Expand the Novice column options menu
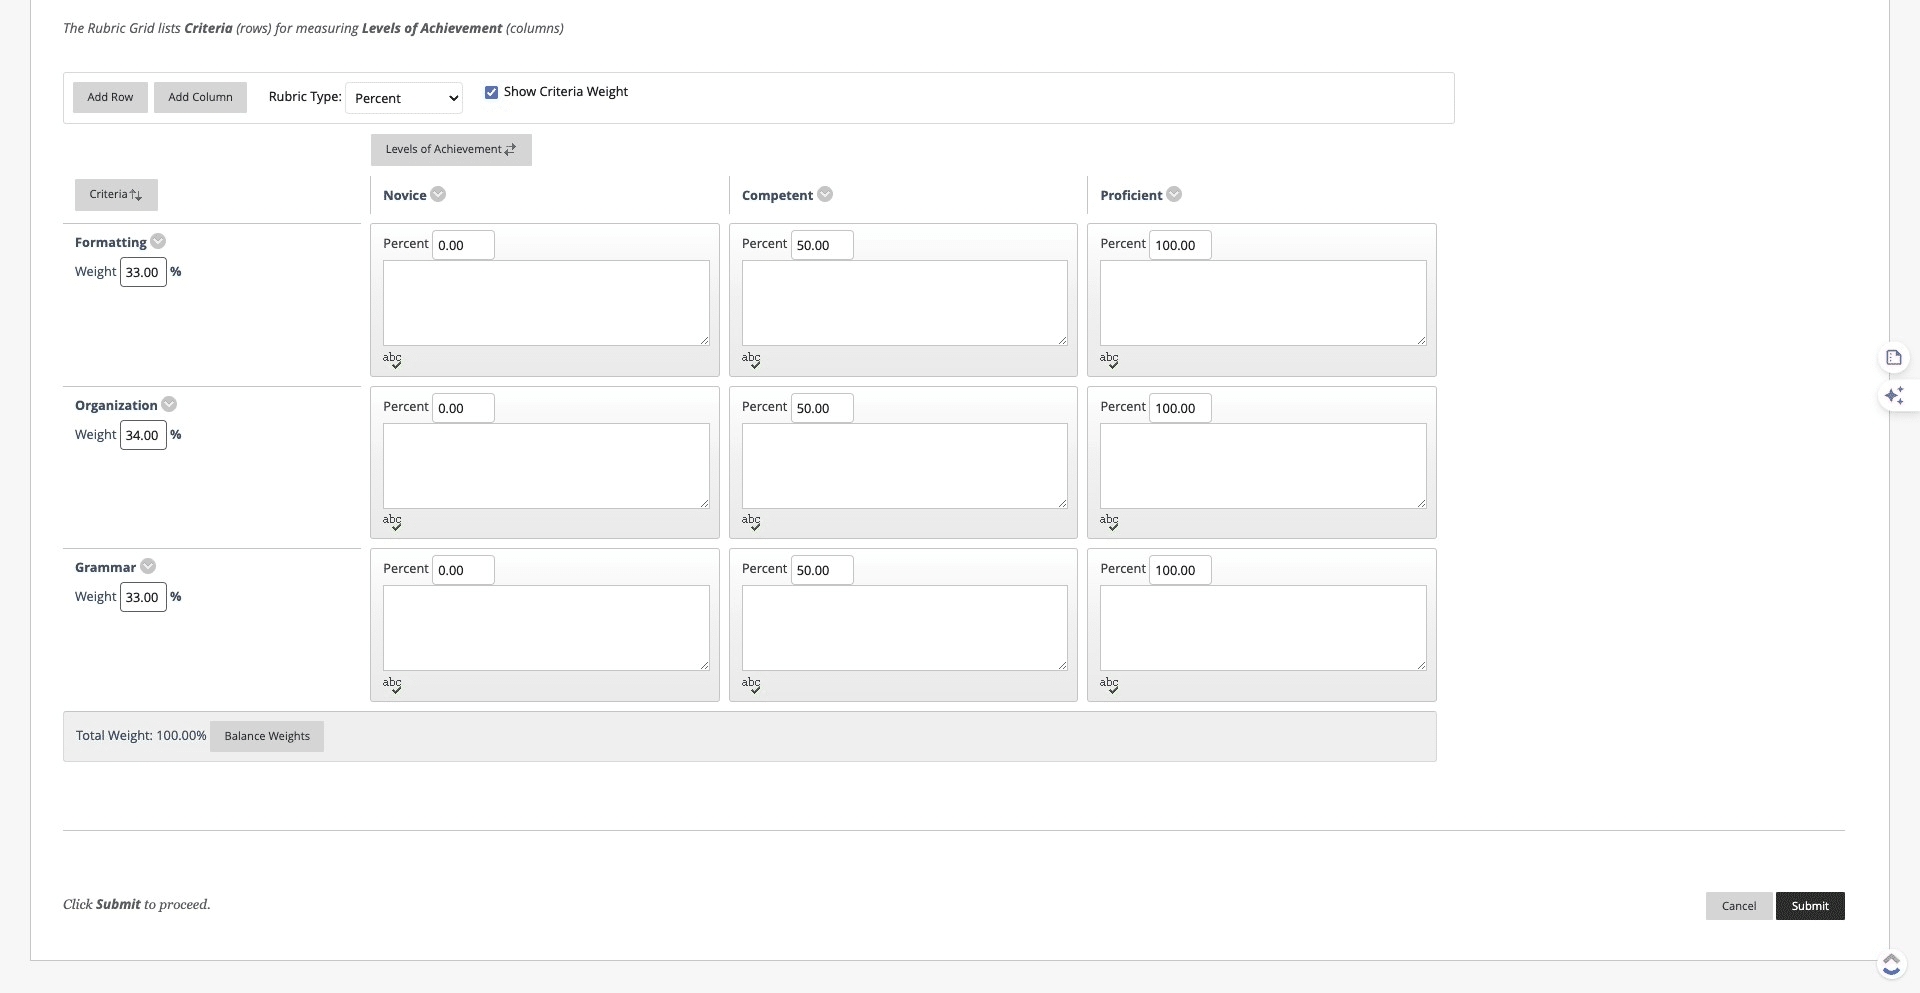Image resolution: width=1920 pixels, height=993 pixels. (x=438, y=195)
